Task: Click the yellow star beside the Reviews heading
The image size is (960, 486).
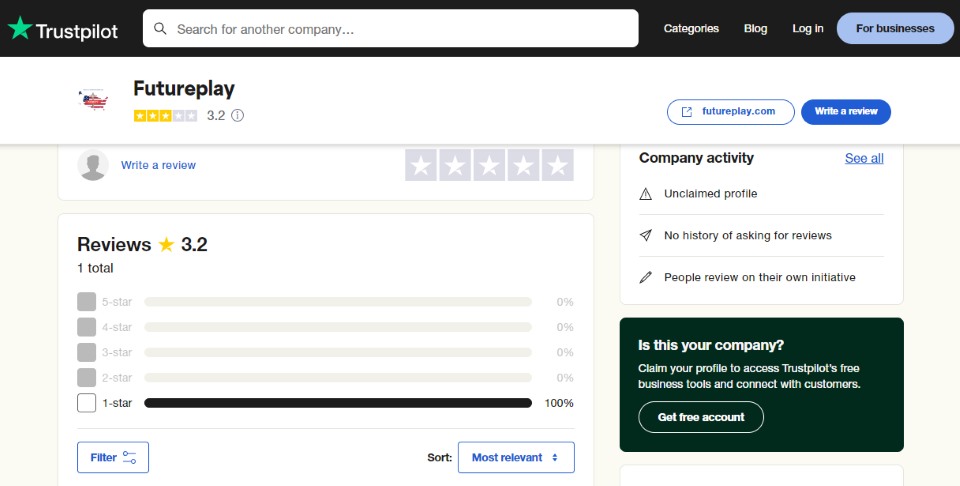Action: [x=166, y=244]
